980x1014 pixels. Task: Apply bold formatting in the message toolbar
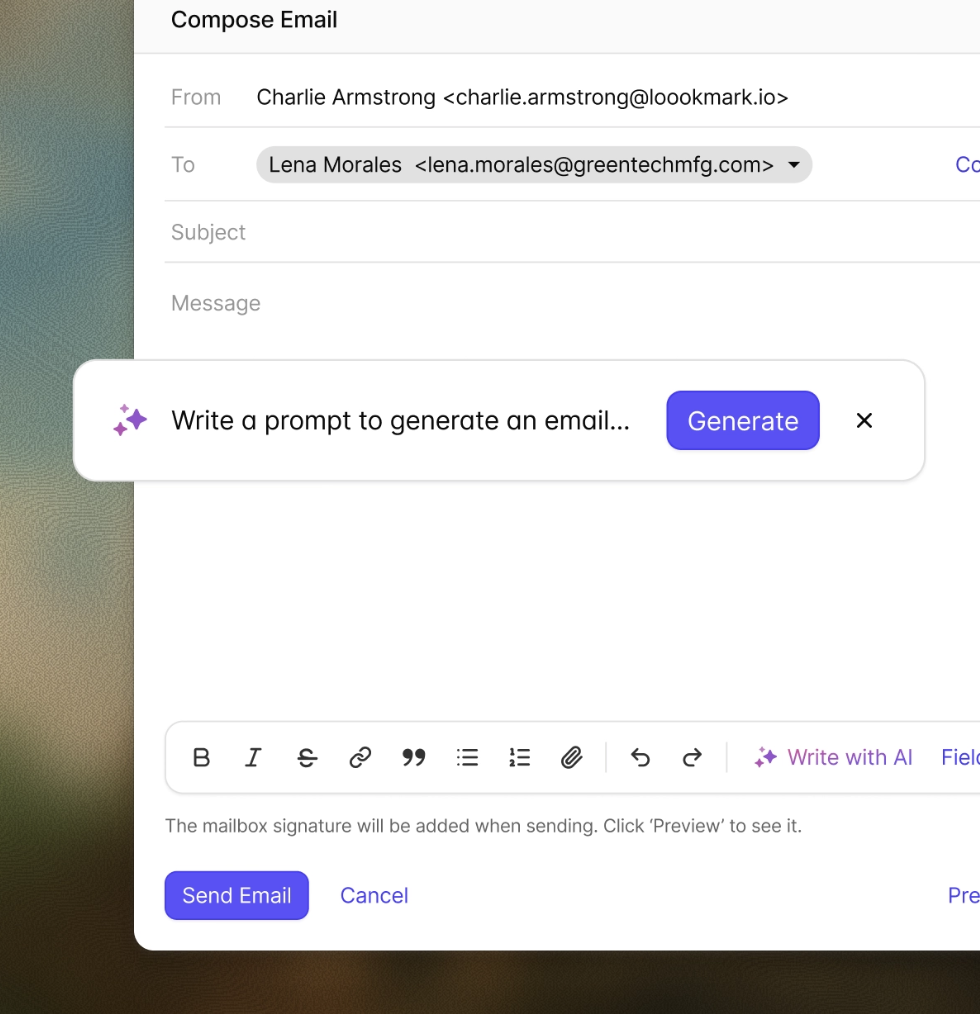point(201,757)
